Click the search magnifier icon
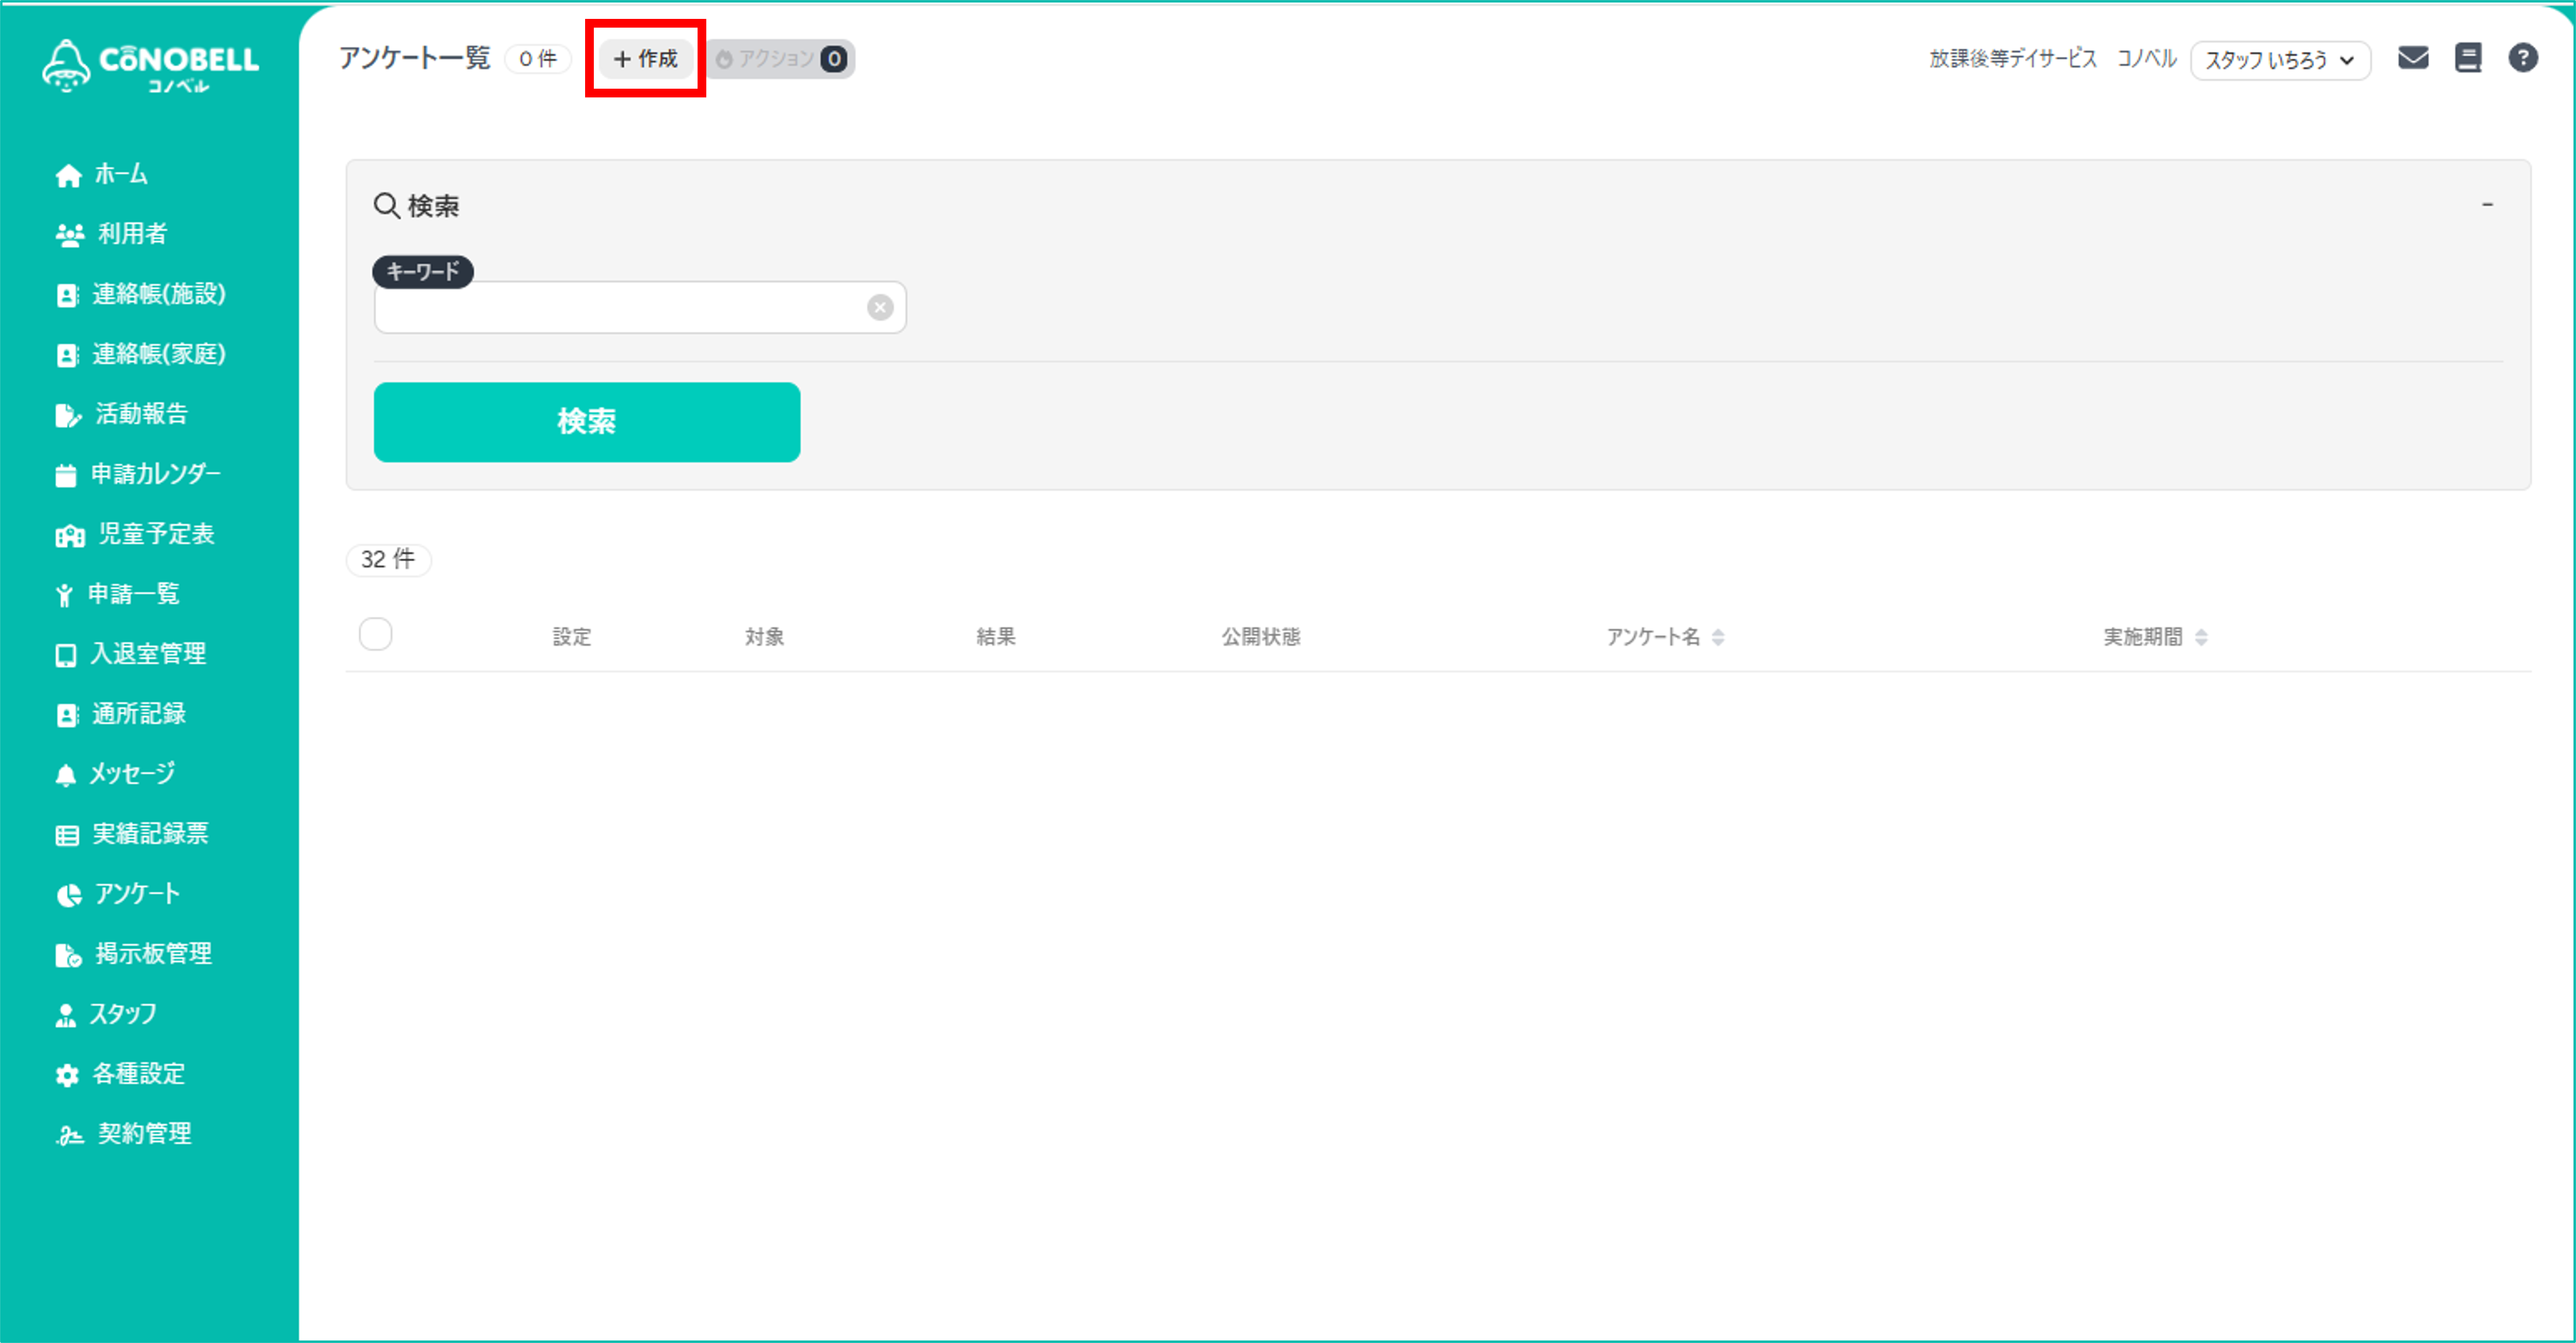 coord(386,205)
